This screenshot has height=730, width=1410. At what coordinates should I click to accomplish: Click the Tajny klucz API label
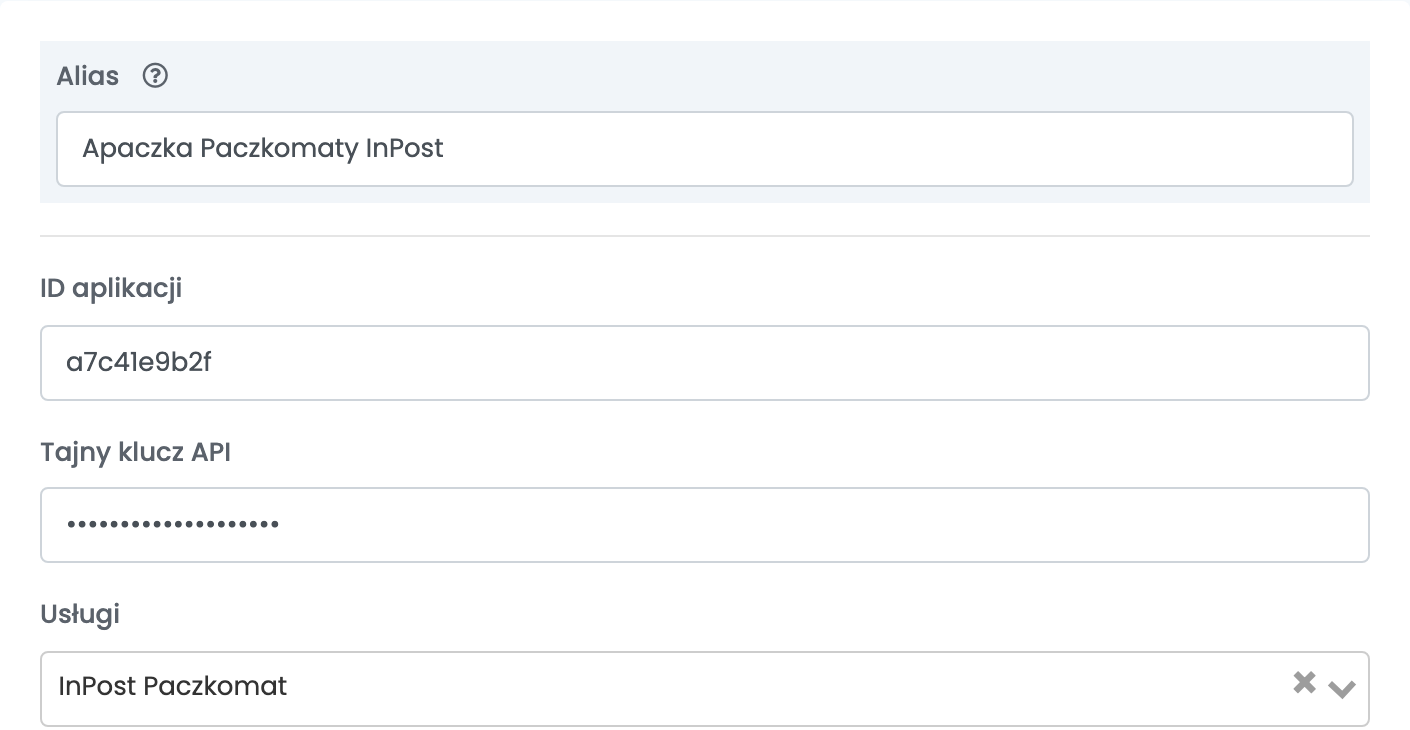[x=136, y=452]
